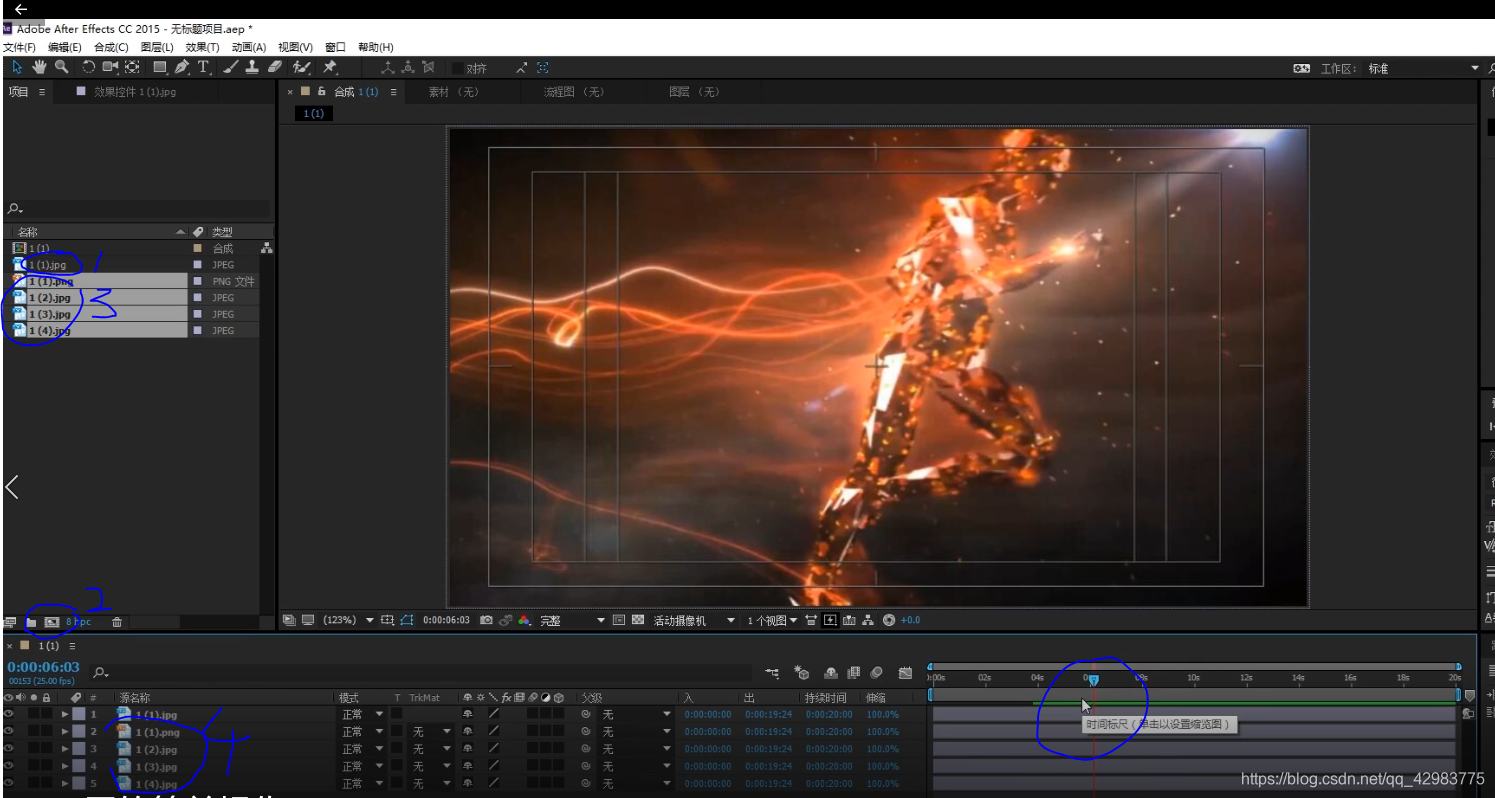Open the 1个视图 view layout dropdown
This screenshot has height=798, width=1495.
pos(772,620)
